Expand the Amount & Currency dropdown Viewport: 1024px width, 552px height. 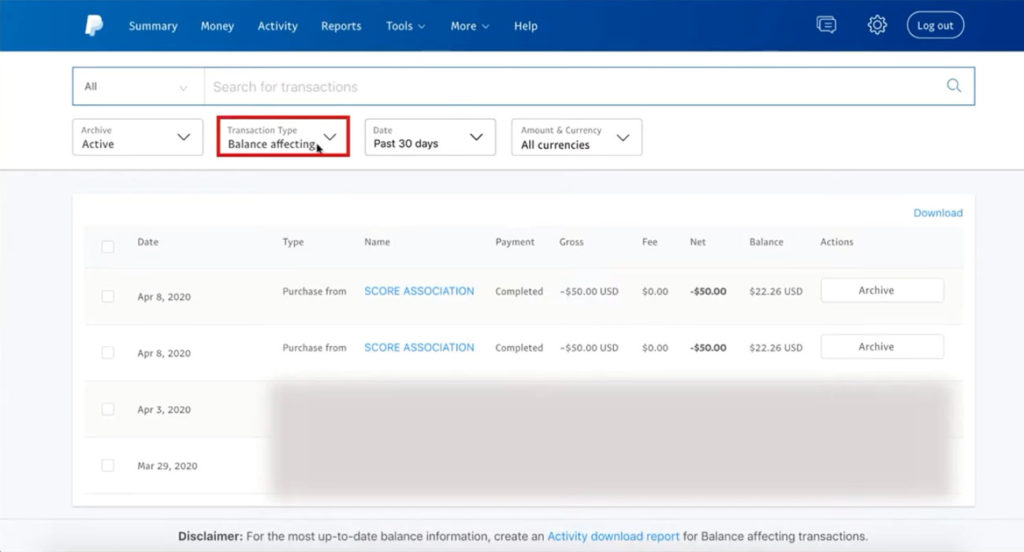576,138
